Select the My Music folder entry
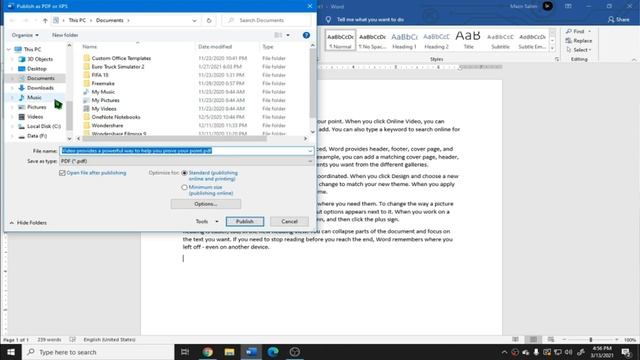Image resolution: width=640 pixels, height=360 pixels. (x=103, y=92)
